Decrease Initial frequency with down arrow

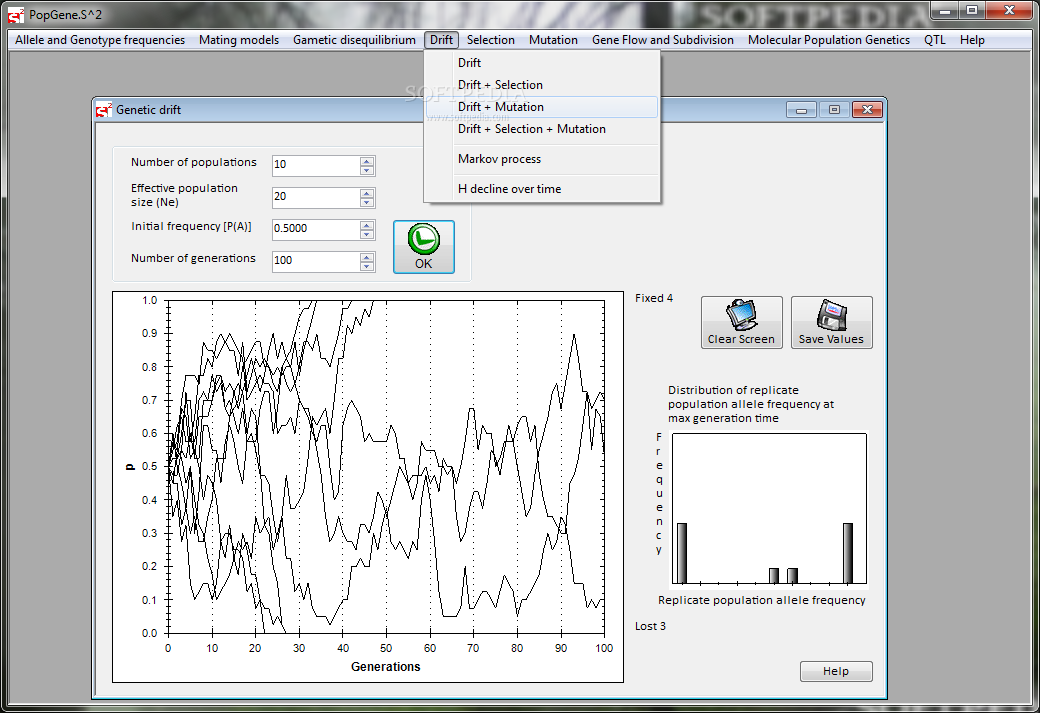pyautogui.click(x=367, y=233)
